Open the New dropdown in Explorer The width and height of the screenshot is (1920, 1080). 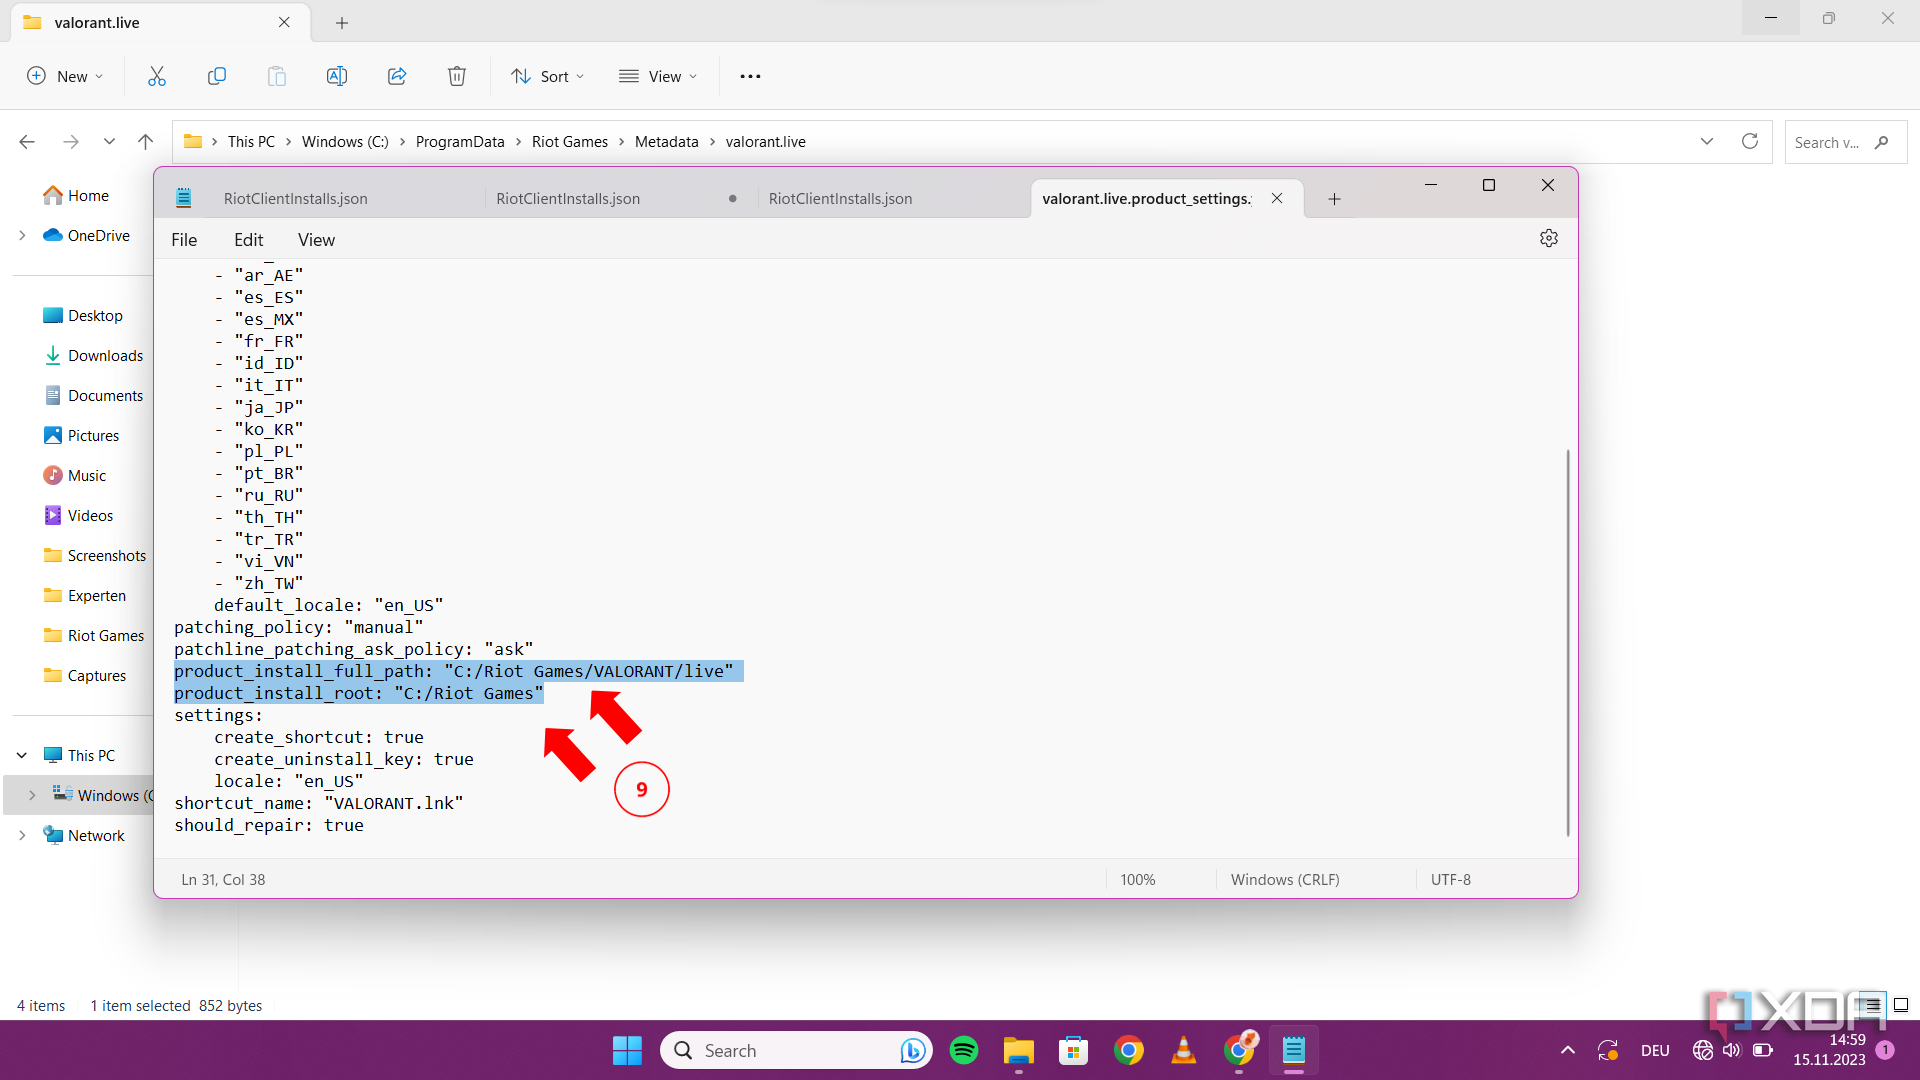pos(65,76)
